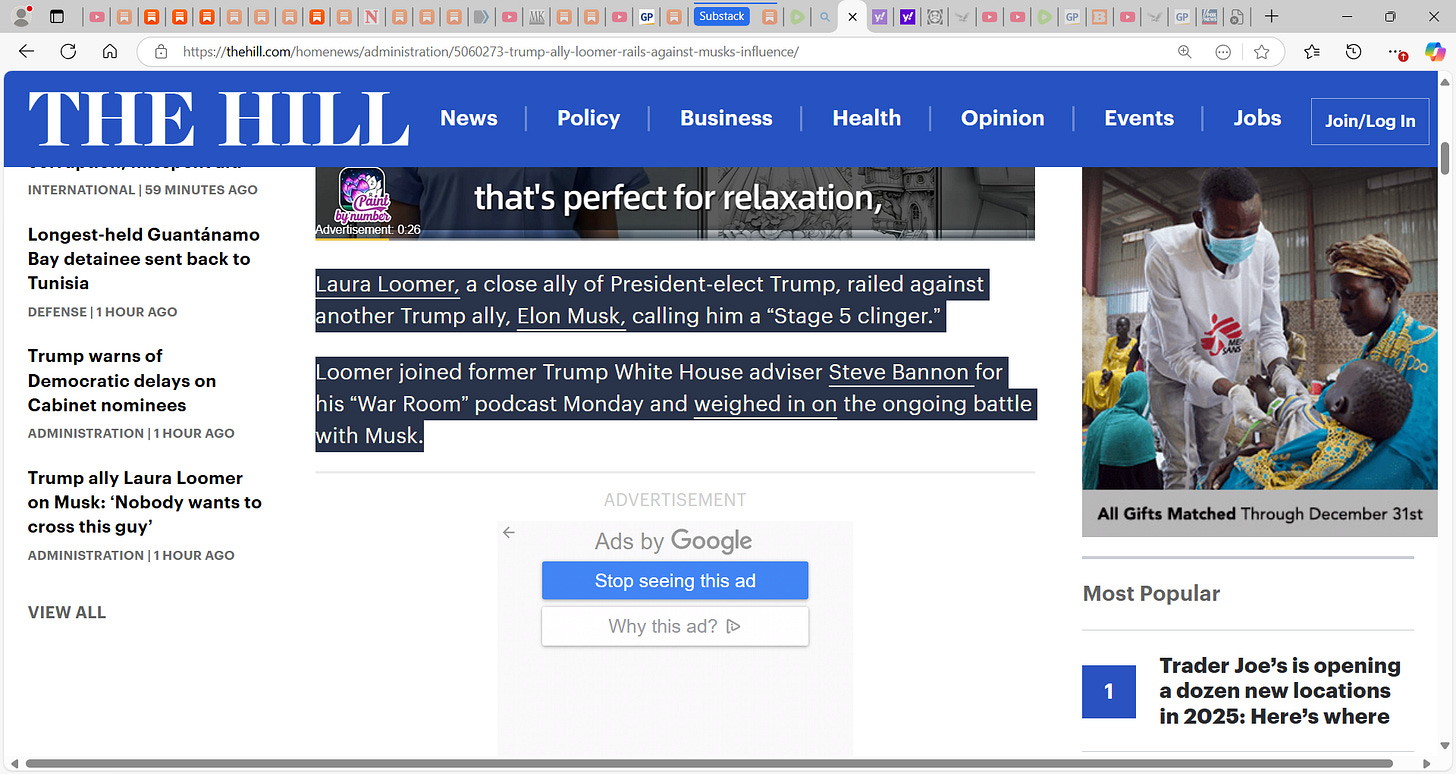Open the Opinion menu
Image resolution: width=1456 pixels, height=774 pixels.
(1002, 118)
